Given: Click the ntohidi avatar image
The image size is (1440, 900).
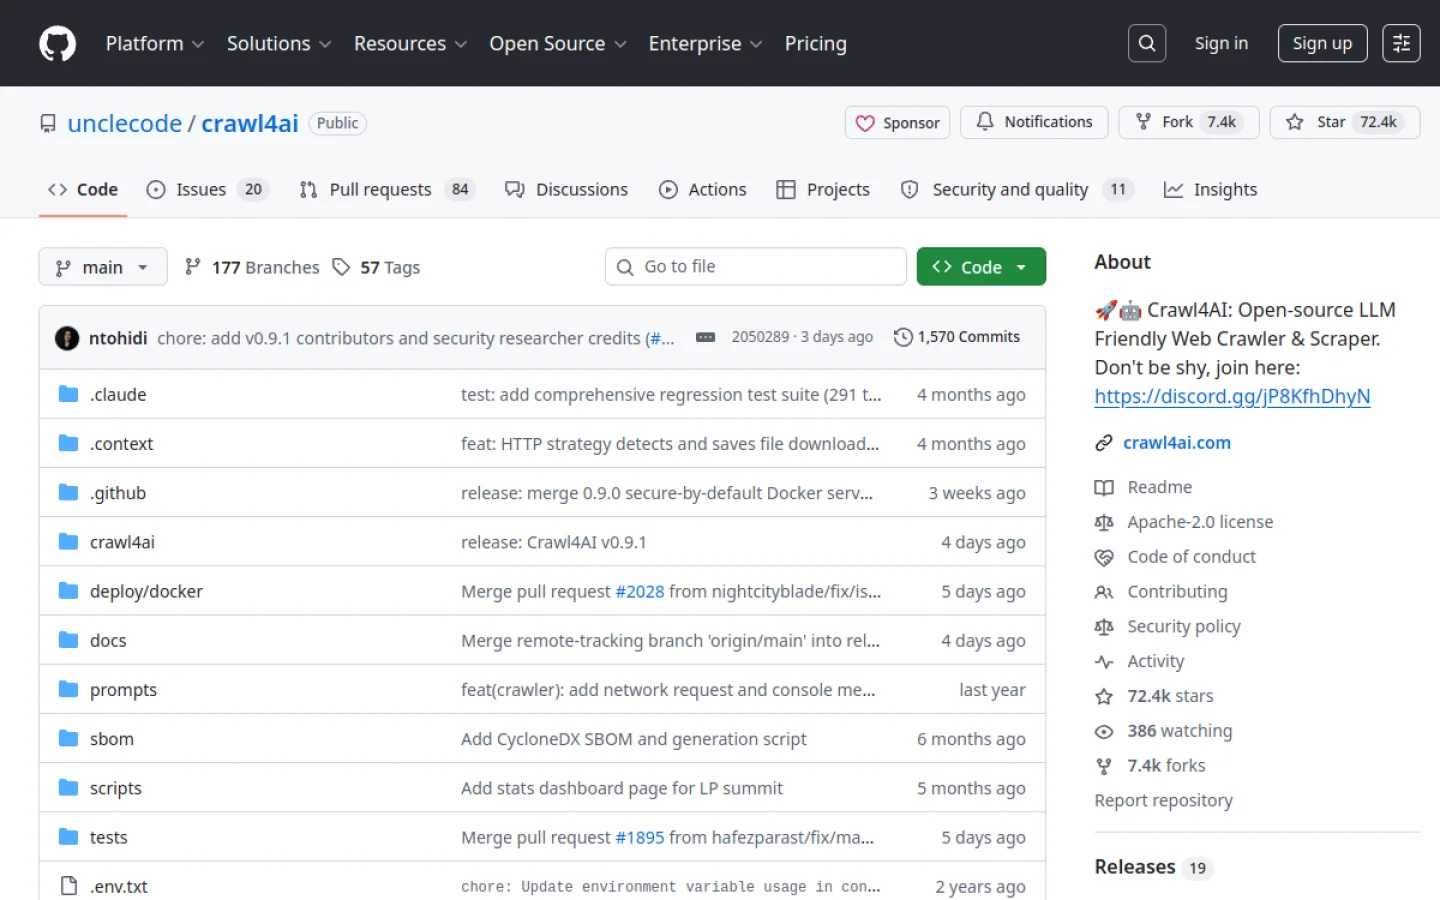Looking at the screenshot, I should click(67, 338).
